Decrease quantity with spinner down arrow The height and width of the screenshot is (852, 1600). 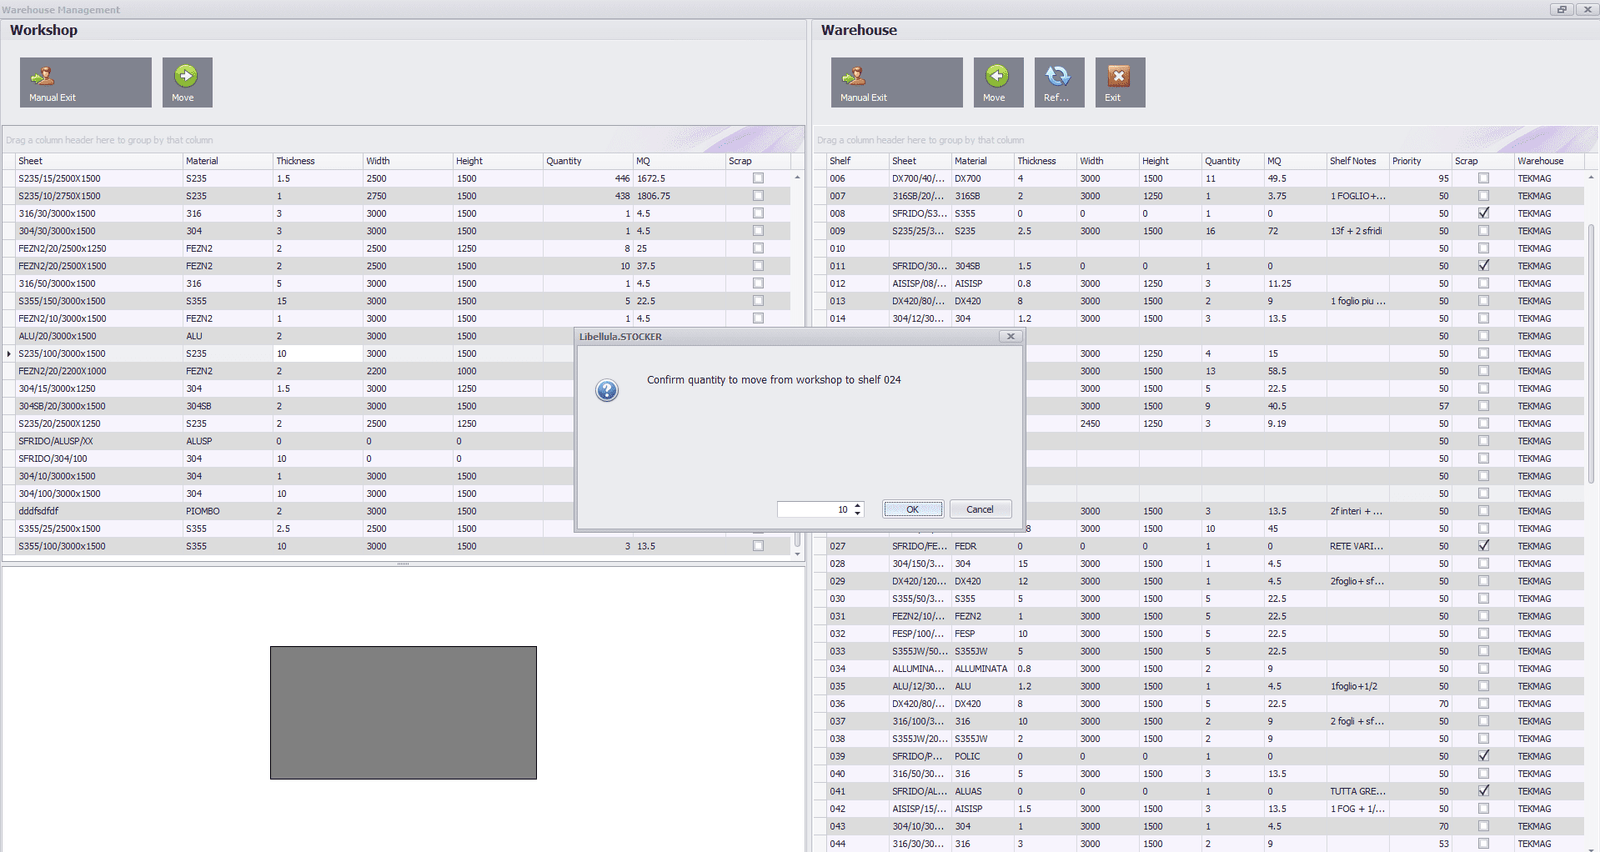[858, 513]
